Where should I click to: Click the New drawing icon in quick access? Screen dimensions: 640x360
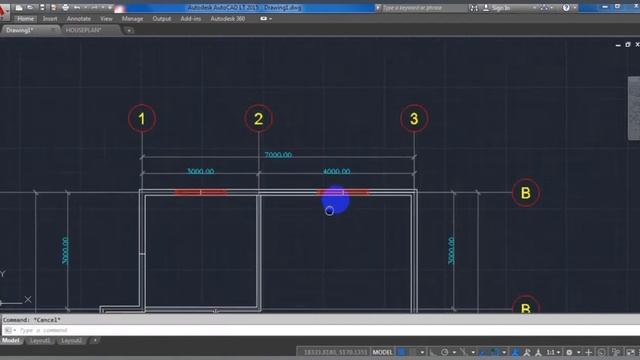point(19,8)
